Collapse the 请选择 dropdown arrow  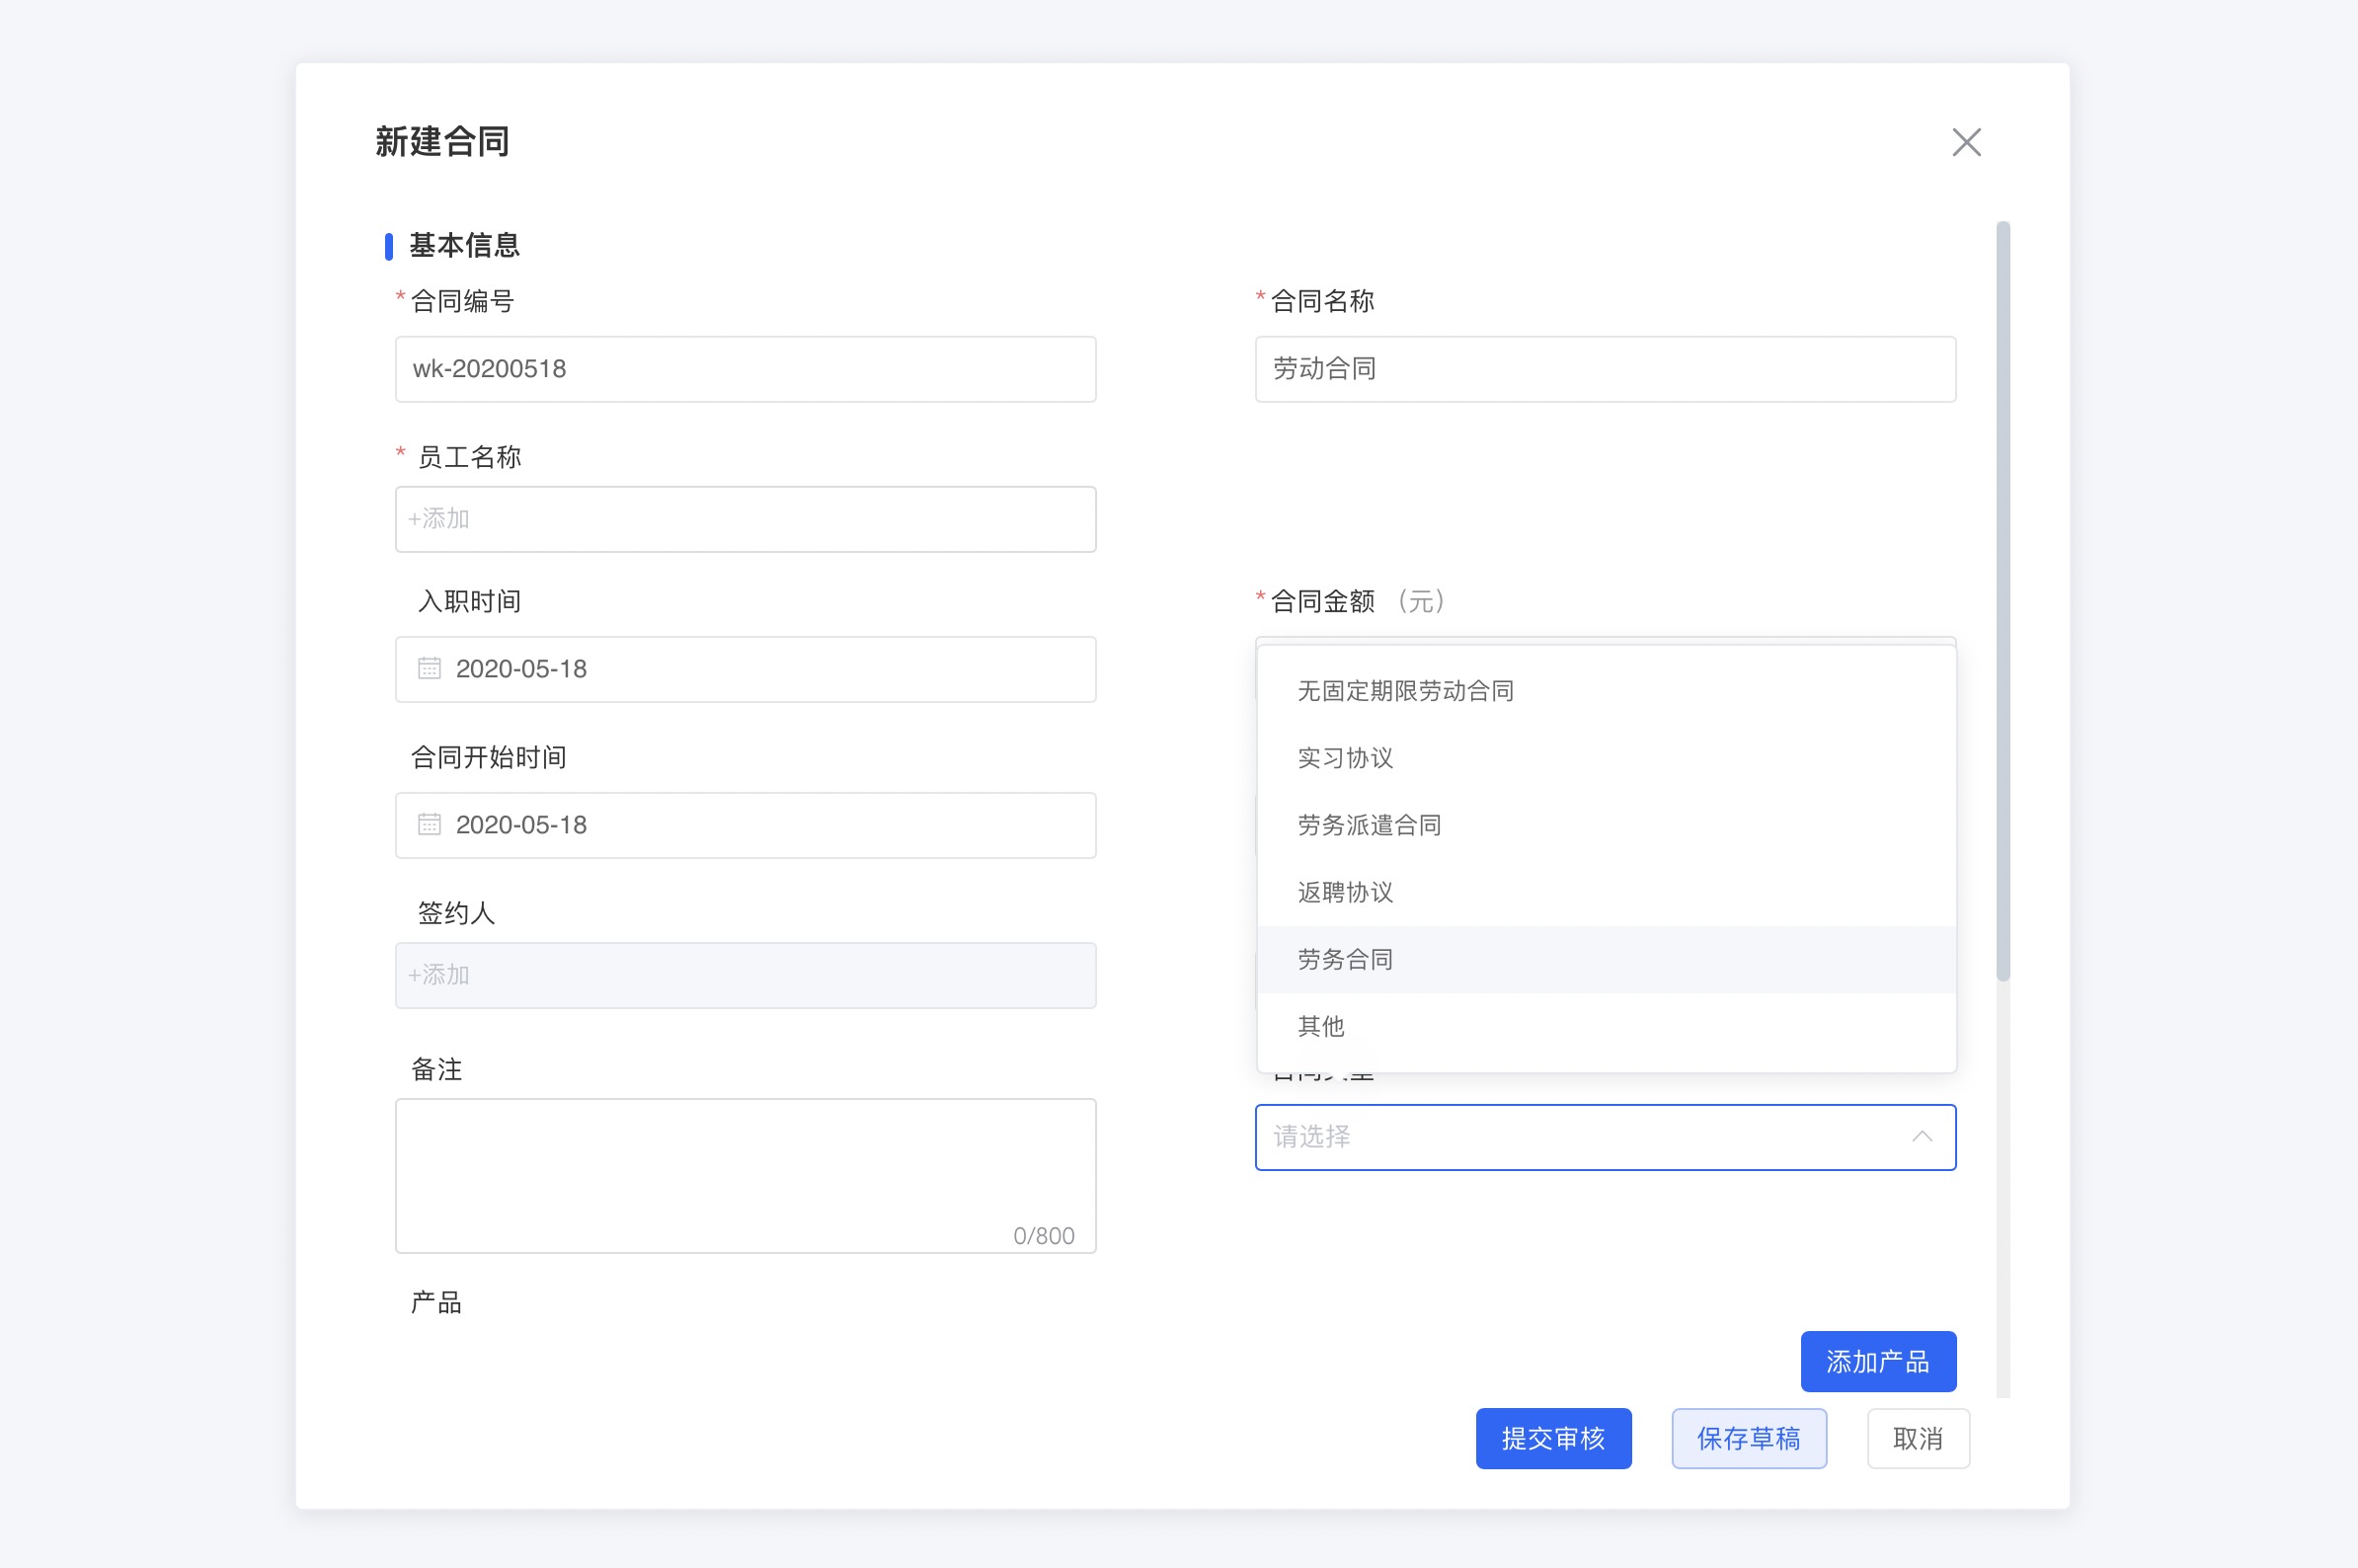(x=1921, y=1137)
